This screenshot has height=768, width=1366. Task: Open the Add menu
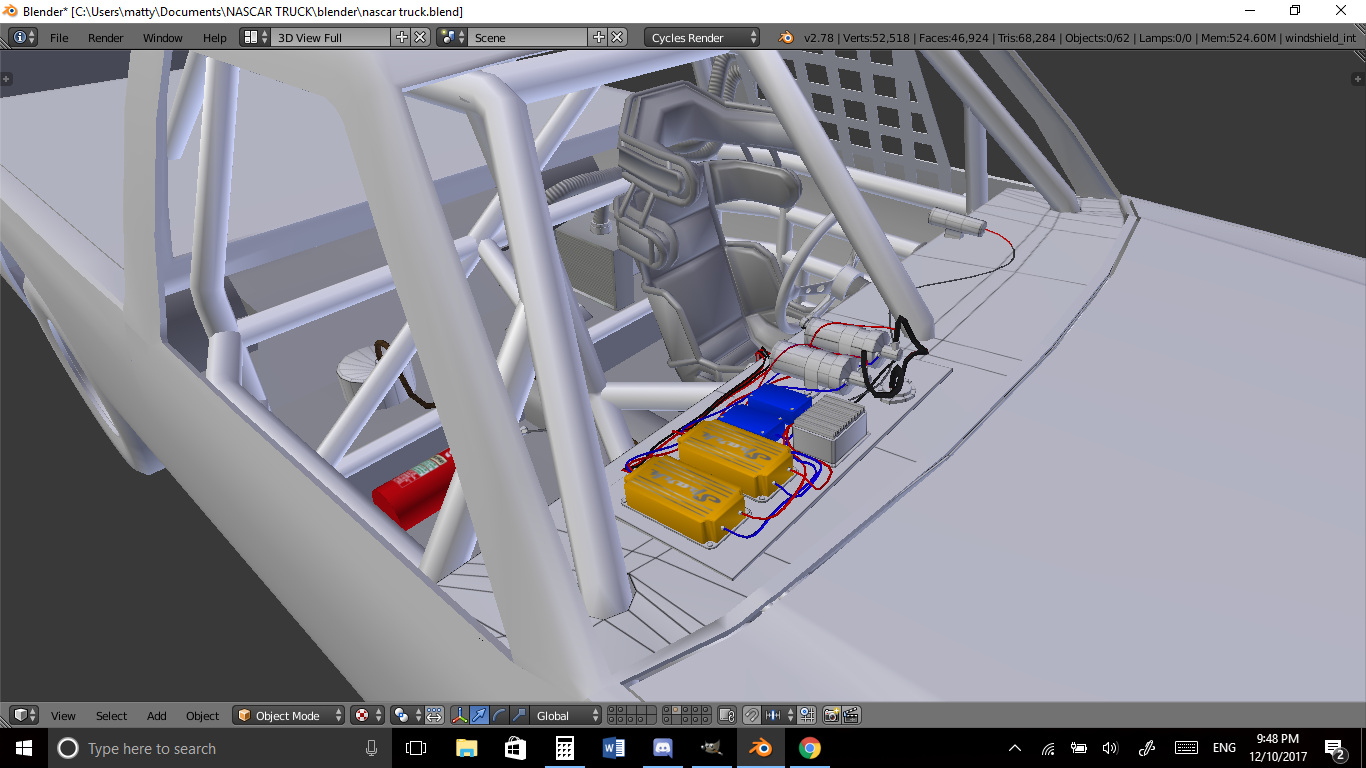point(157,716)
